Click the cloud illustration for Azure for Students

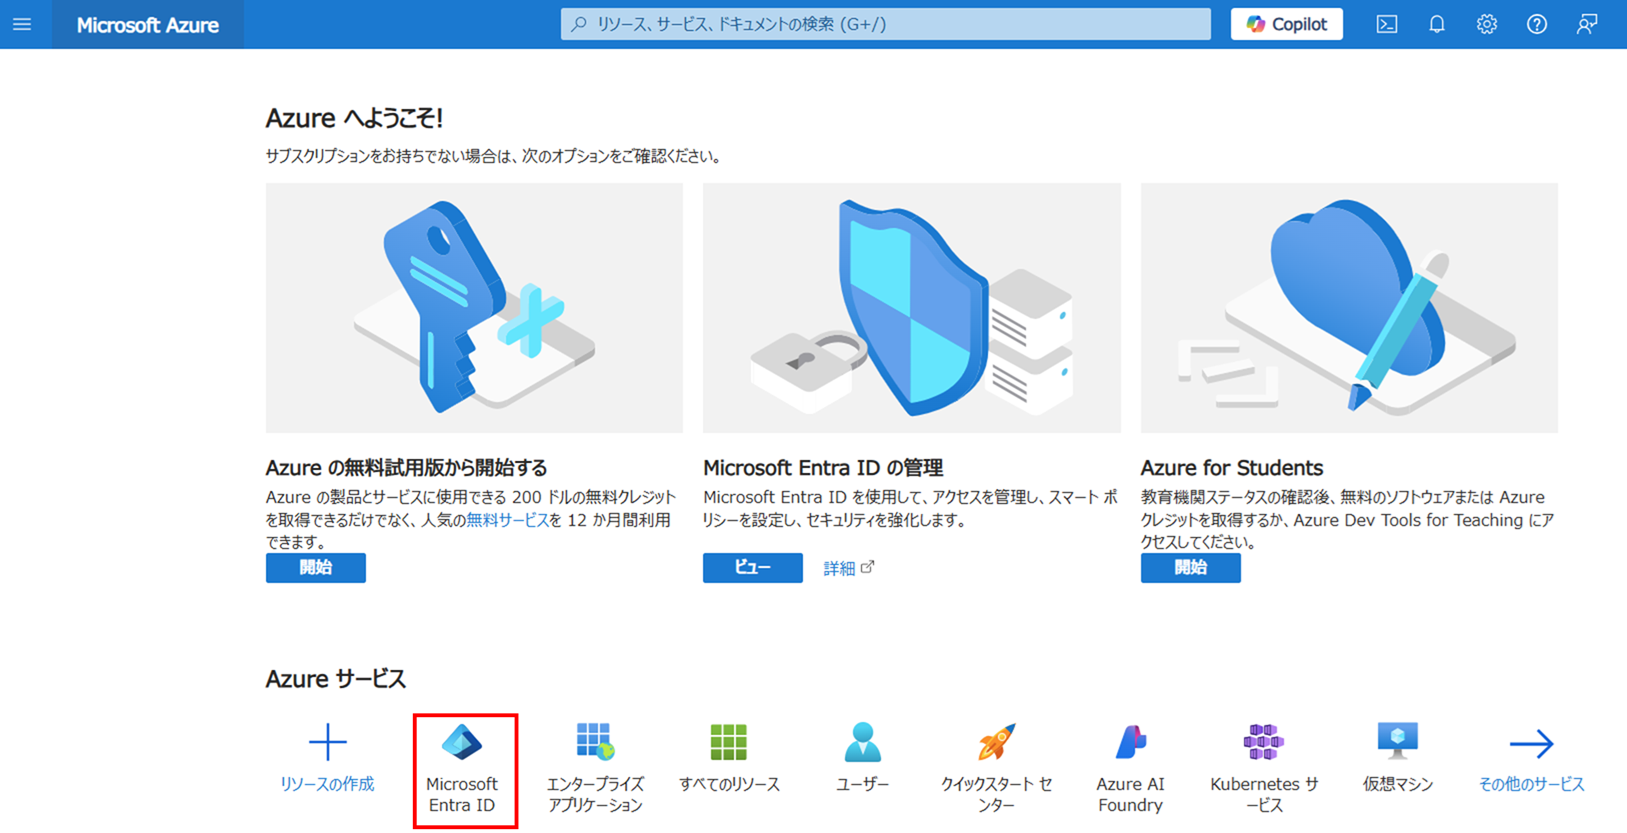1349,308
